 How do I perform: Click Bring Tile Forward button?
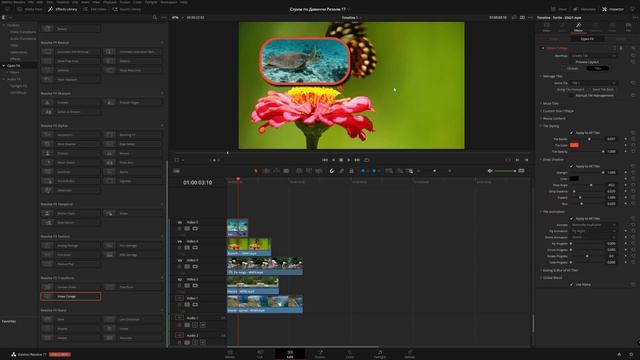coord(571,89)
